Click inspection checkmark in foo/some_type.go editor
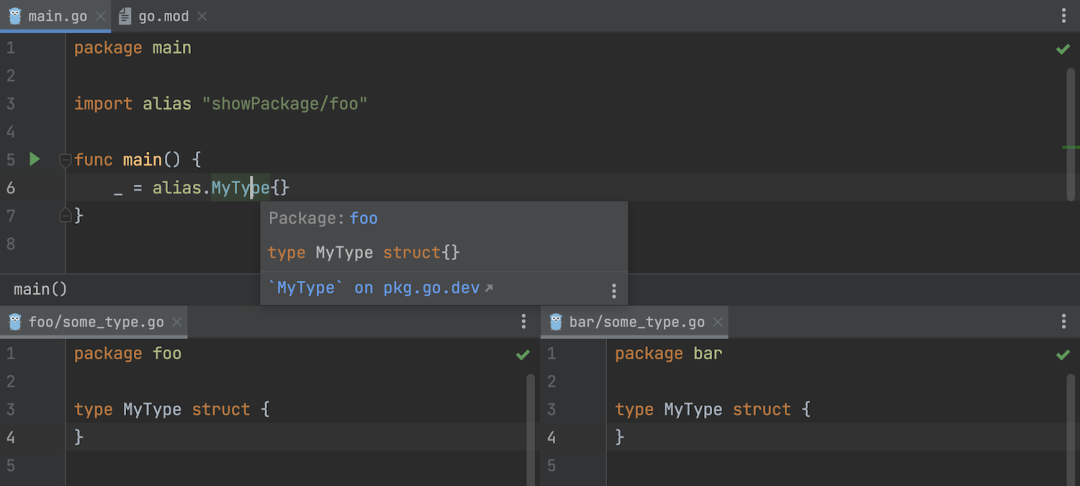Screen dimensions: 1080x486 [522, 354]
